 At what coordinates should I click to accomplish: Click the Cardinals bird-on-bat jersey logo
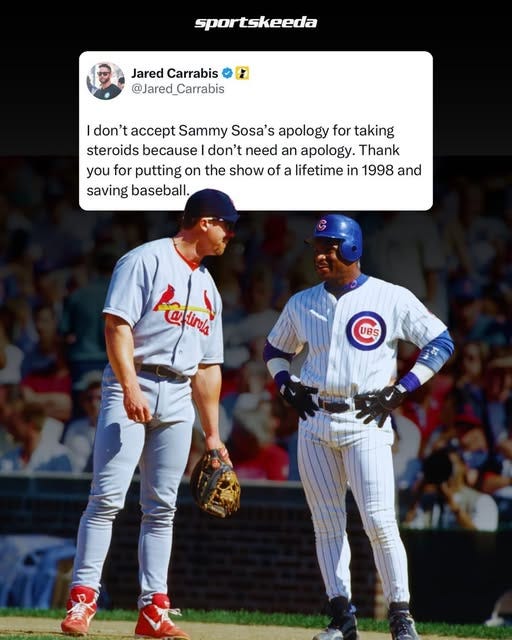(x=185, y=310)
